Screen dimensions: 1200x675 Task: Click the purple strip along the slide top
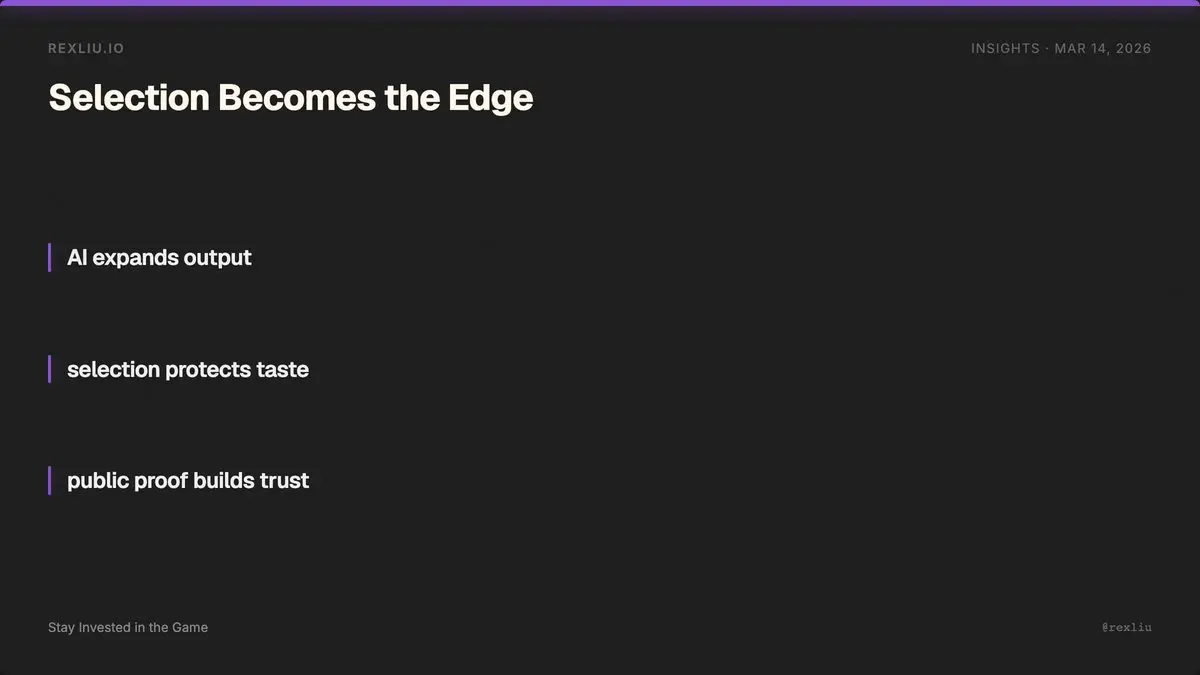coord(600,3)
